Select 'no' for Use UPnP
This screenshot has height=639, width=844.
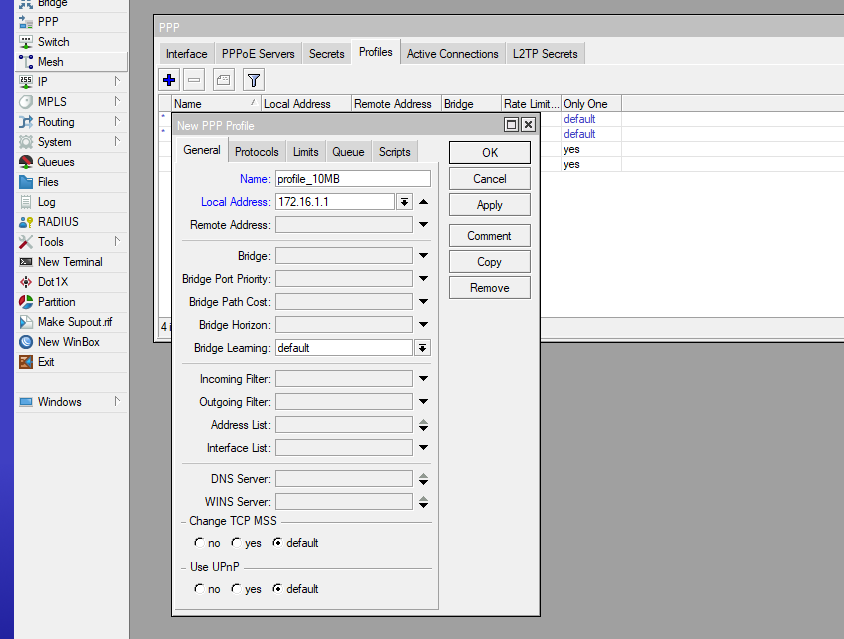pyautogui.click(x=200, y=588)
